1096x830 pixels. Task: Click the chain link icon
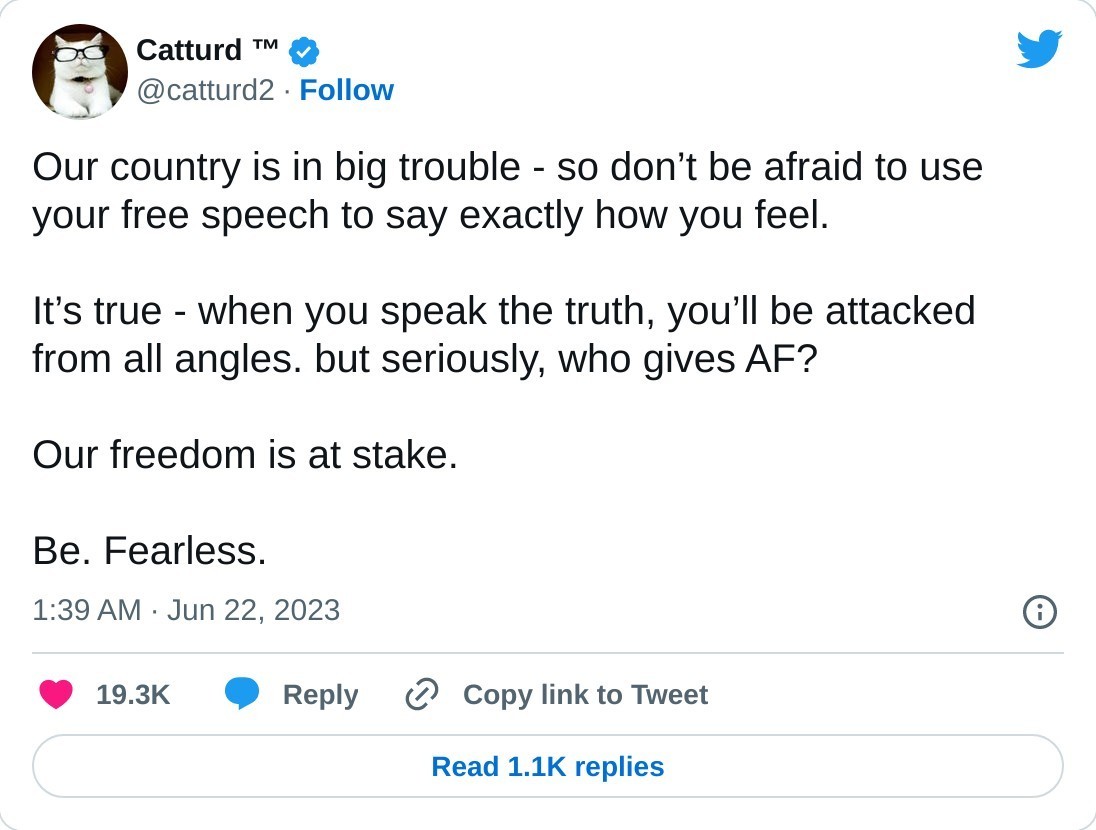coord(422,694)
